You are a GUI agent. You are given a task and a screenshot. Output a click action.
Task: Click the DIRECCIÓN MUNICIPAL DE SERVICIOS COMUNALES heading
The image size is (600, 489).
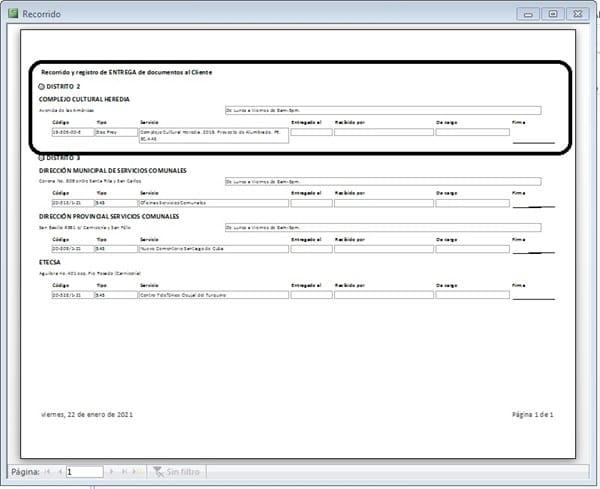point(112,171)
